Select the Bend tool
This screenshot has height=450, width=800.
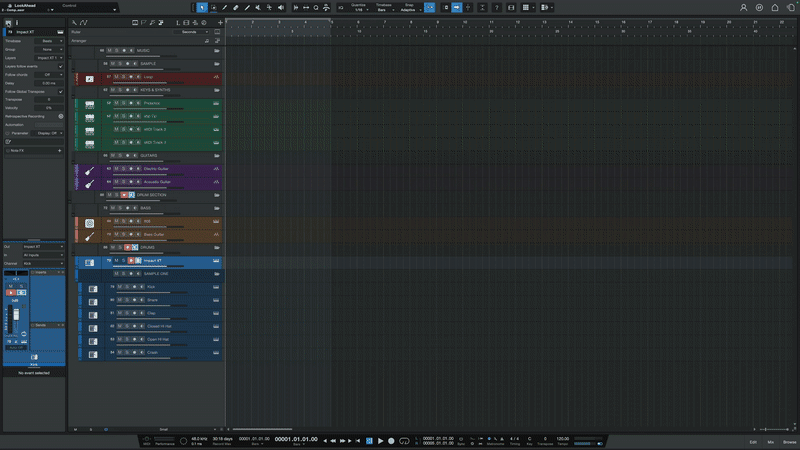(x=269, y=8)
